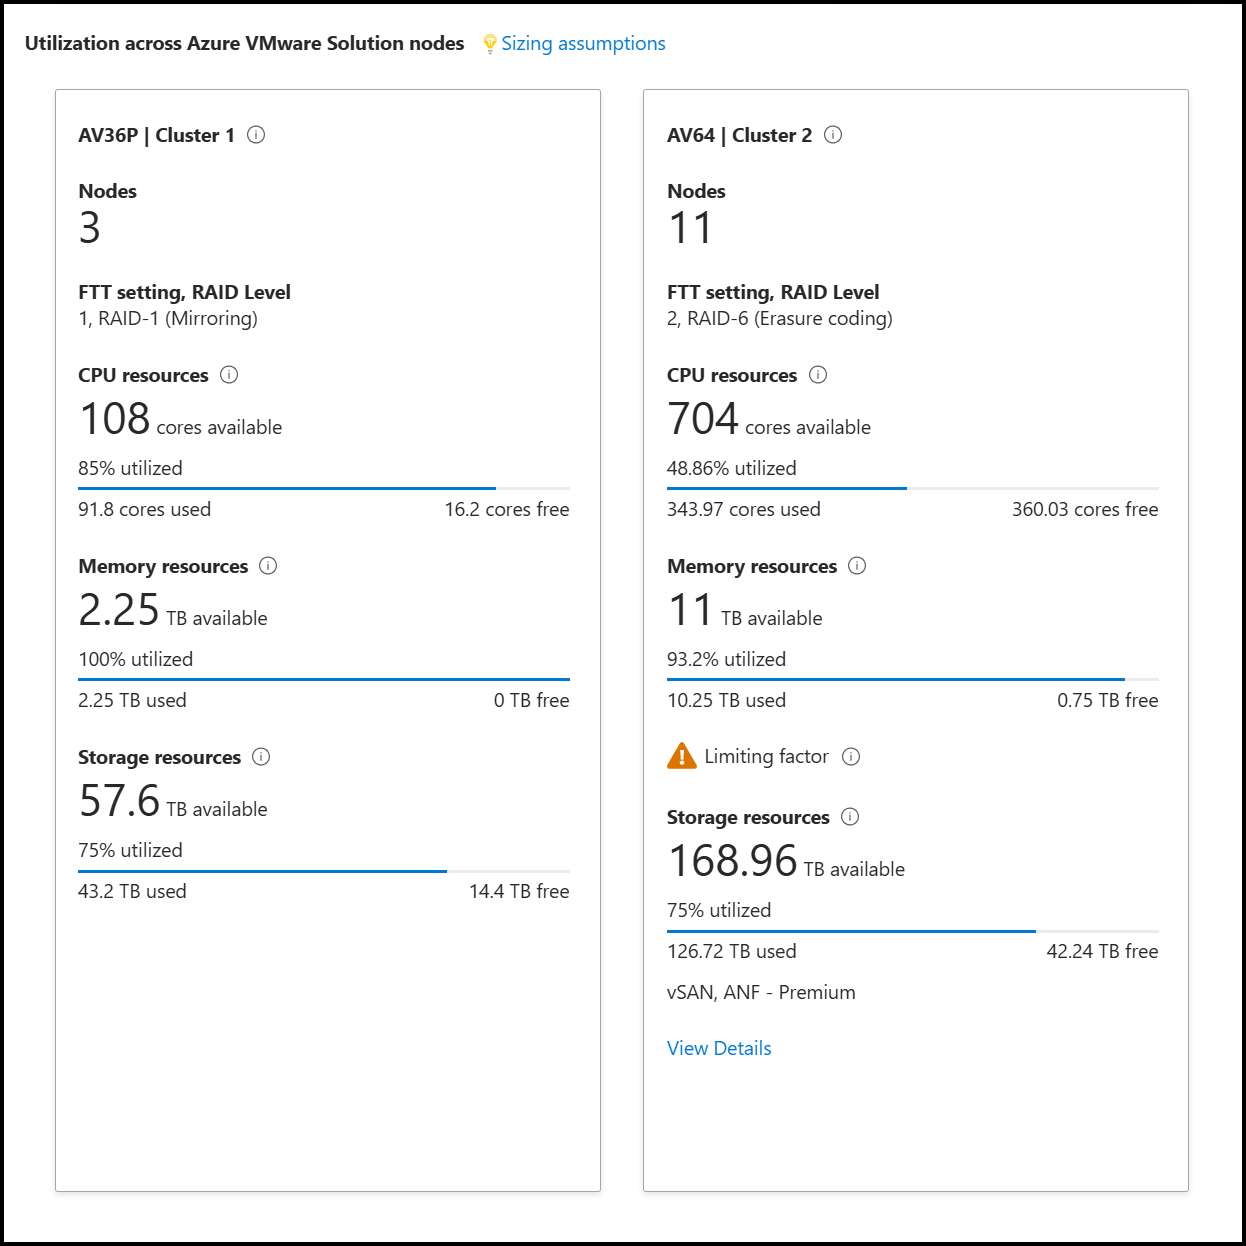Viewport: 1246px width, 1246px height.
Task: Click the '108 cores available' figure
Action: coord(180,419)
